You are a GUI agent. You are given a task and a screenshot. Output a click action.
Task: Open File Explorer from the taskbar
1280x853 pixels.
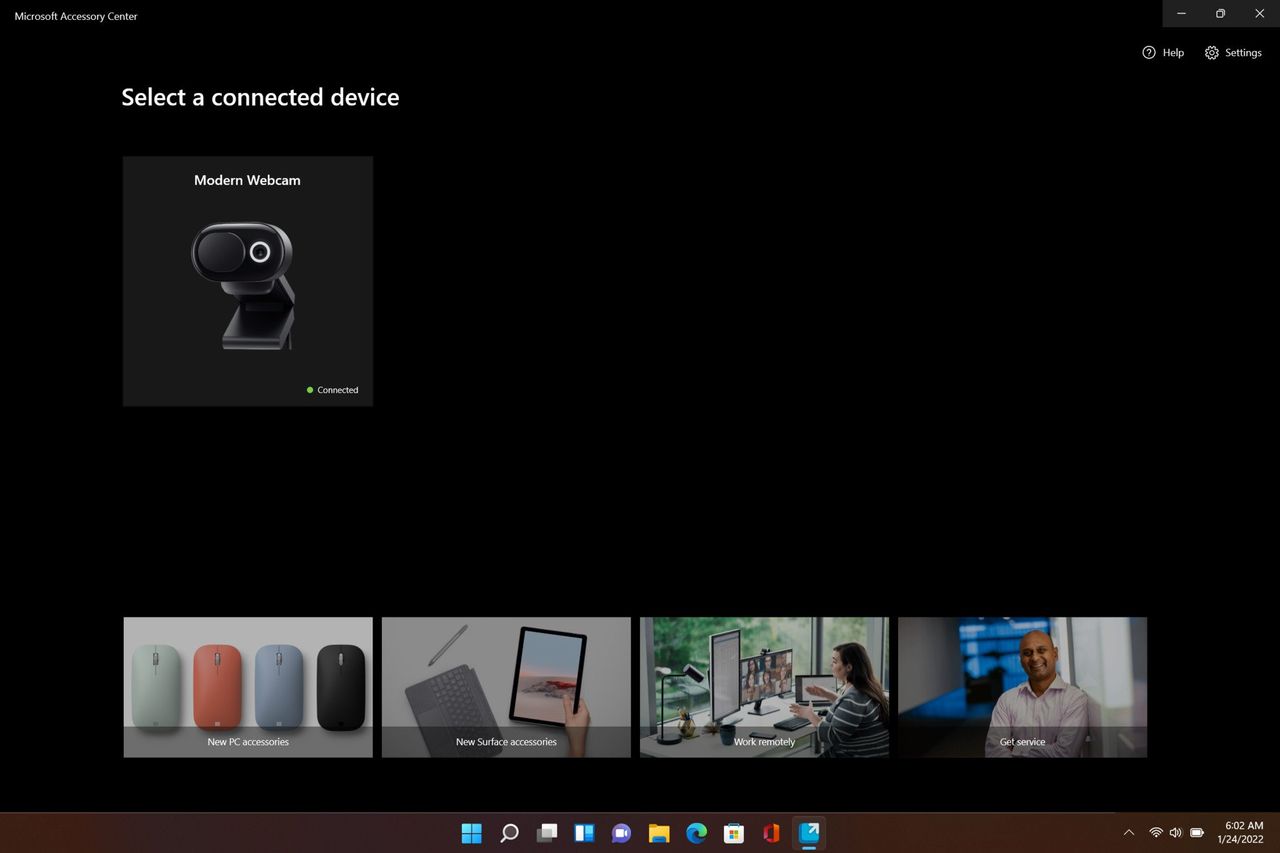[x=659, y=833]
